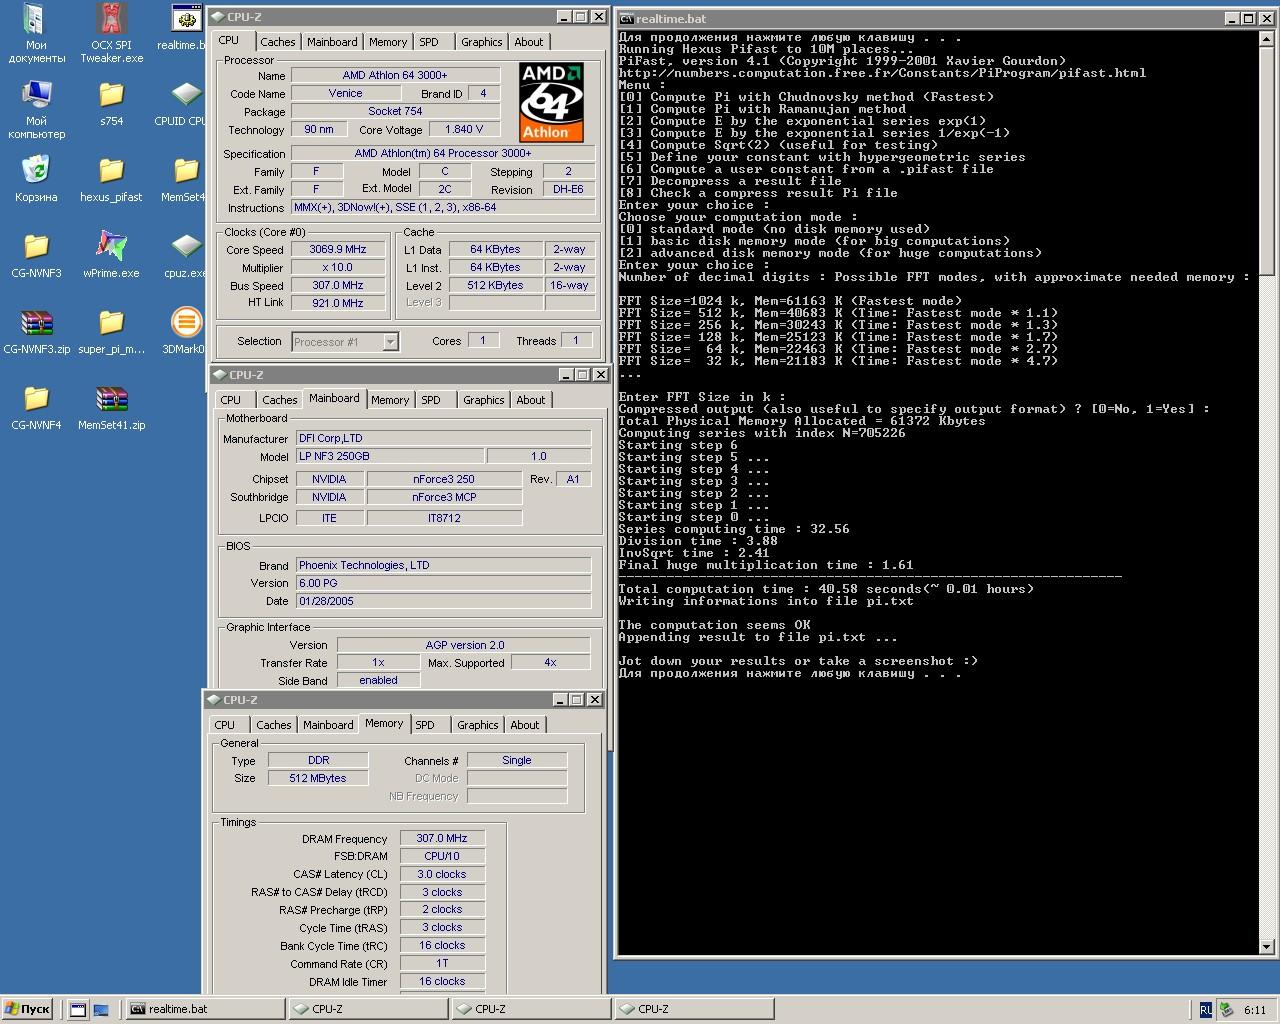
Task: Click DFI Corp,LTD manufacturer field
Action: [x=443, y=438]
